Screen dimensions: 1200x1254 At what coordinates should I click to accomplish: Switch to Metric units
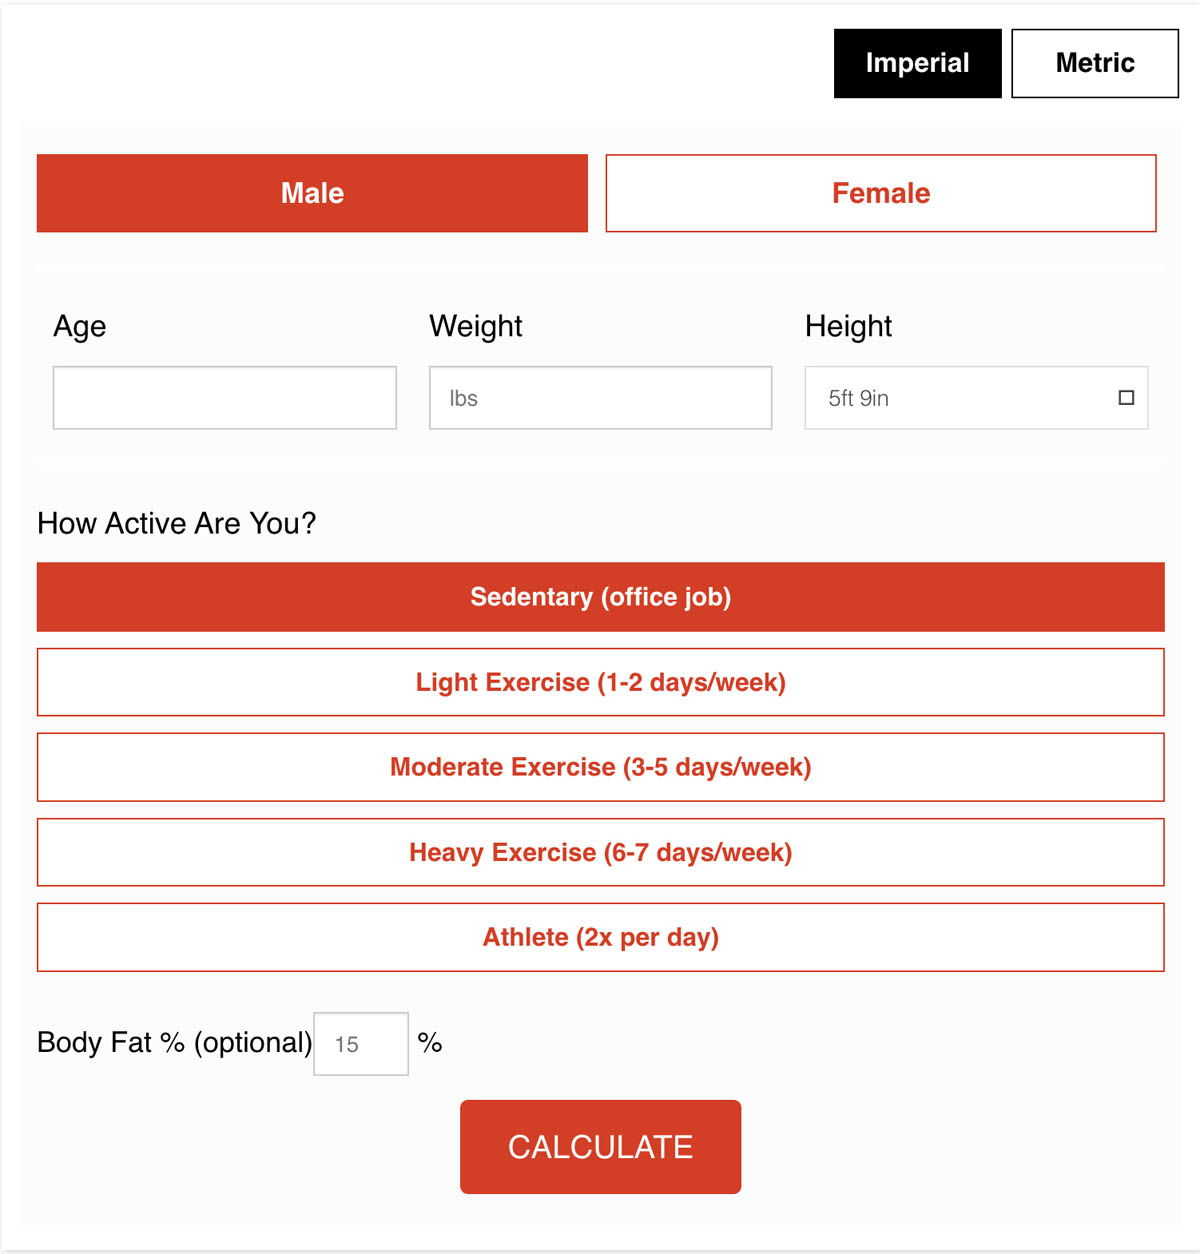[x=1094, y=63]
